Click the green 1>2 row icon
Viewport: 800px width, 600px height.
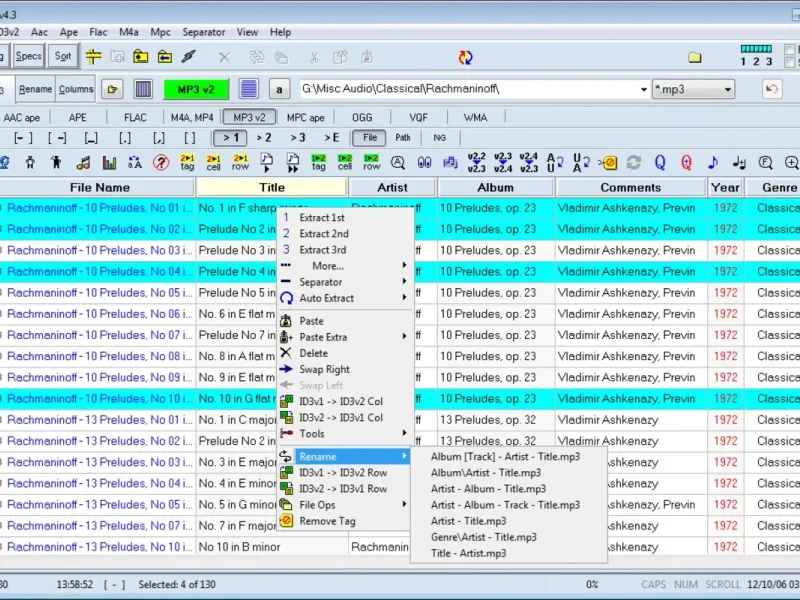[x=371, y=163]
